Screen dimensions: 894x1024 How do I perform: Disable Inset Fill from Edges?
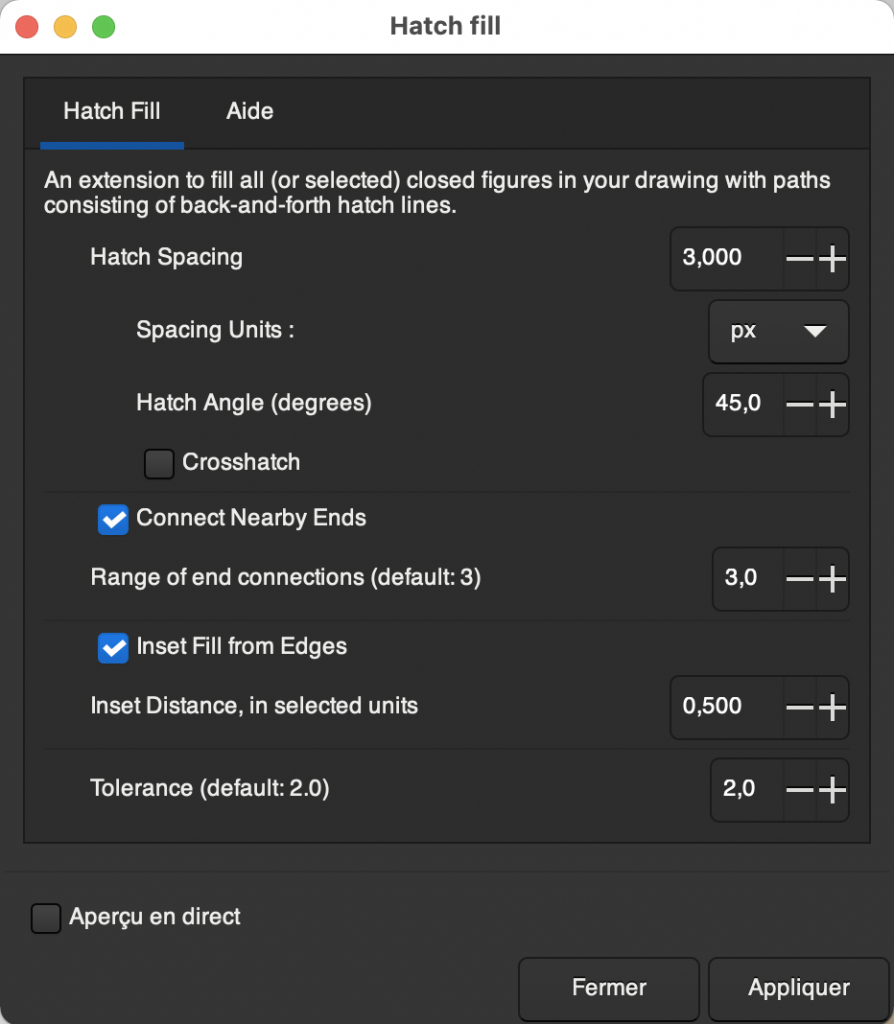pos(113,648)
